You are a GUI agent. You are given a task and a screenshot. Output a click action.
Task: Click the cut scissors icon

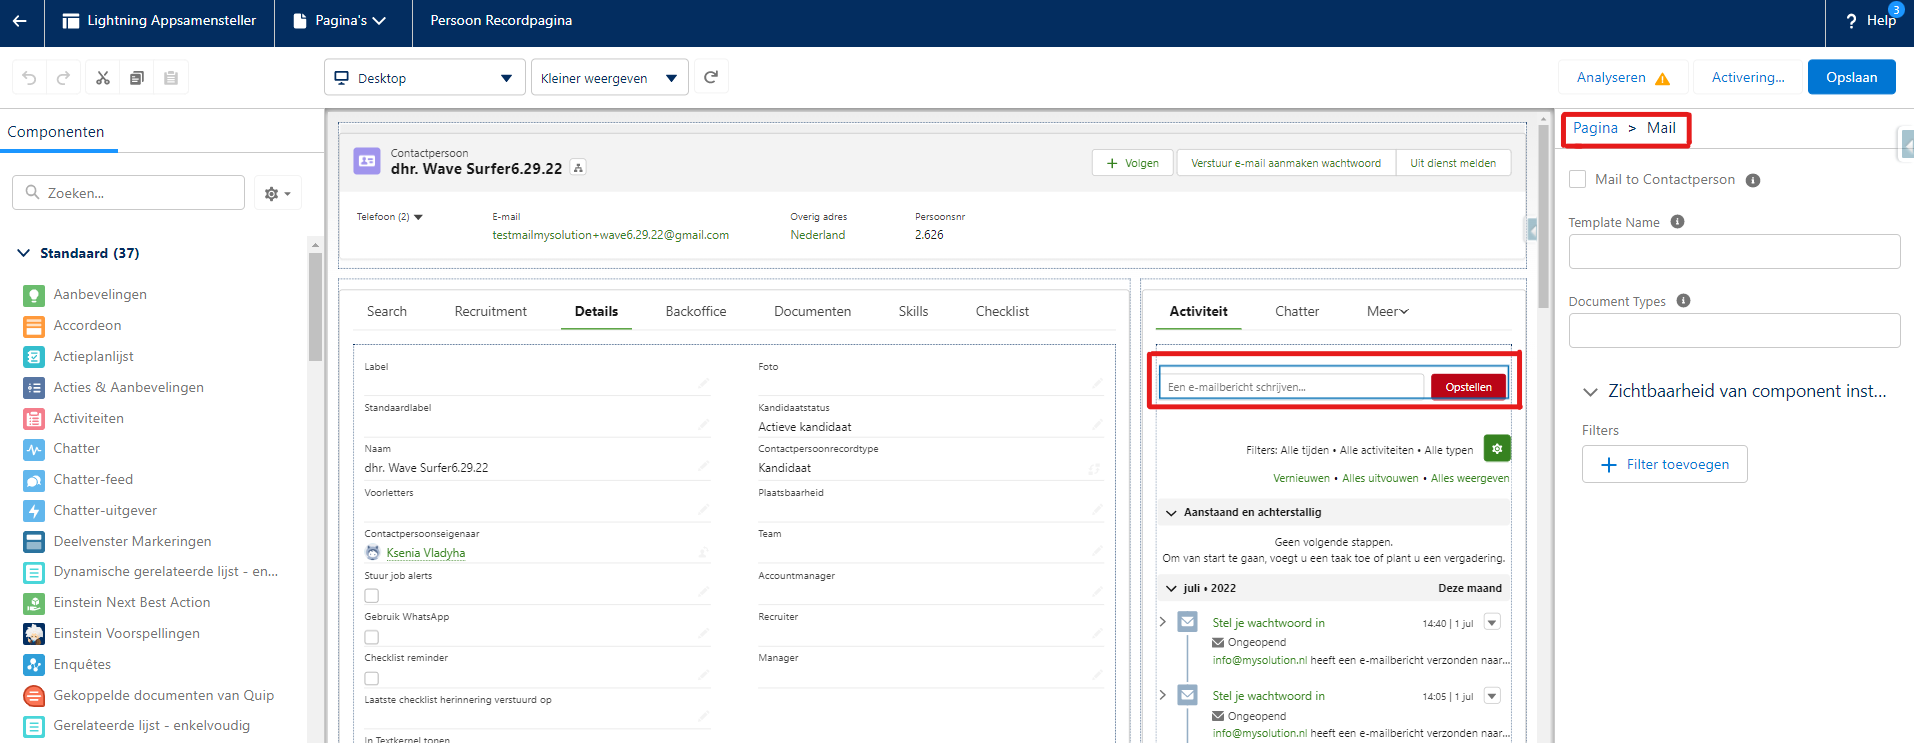click(x=103, y=78)
